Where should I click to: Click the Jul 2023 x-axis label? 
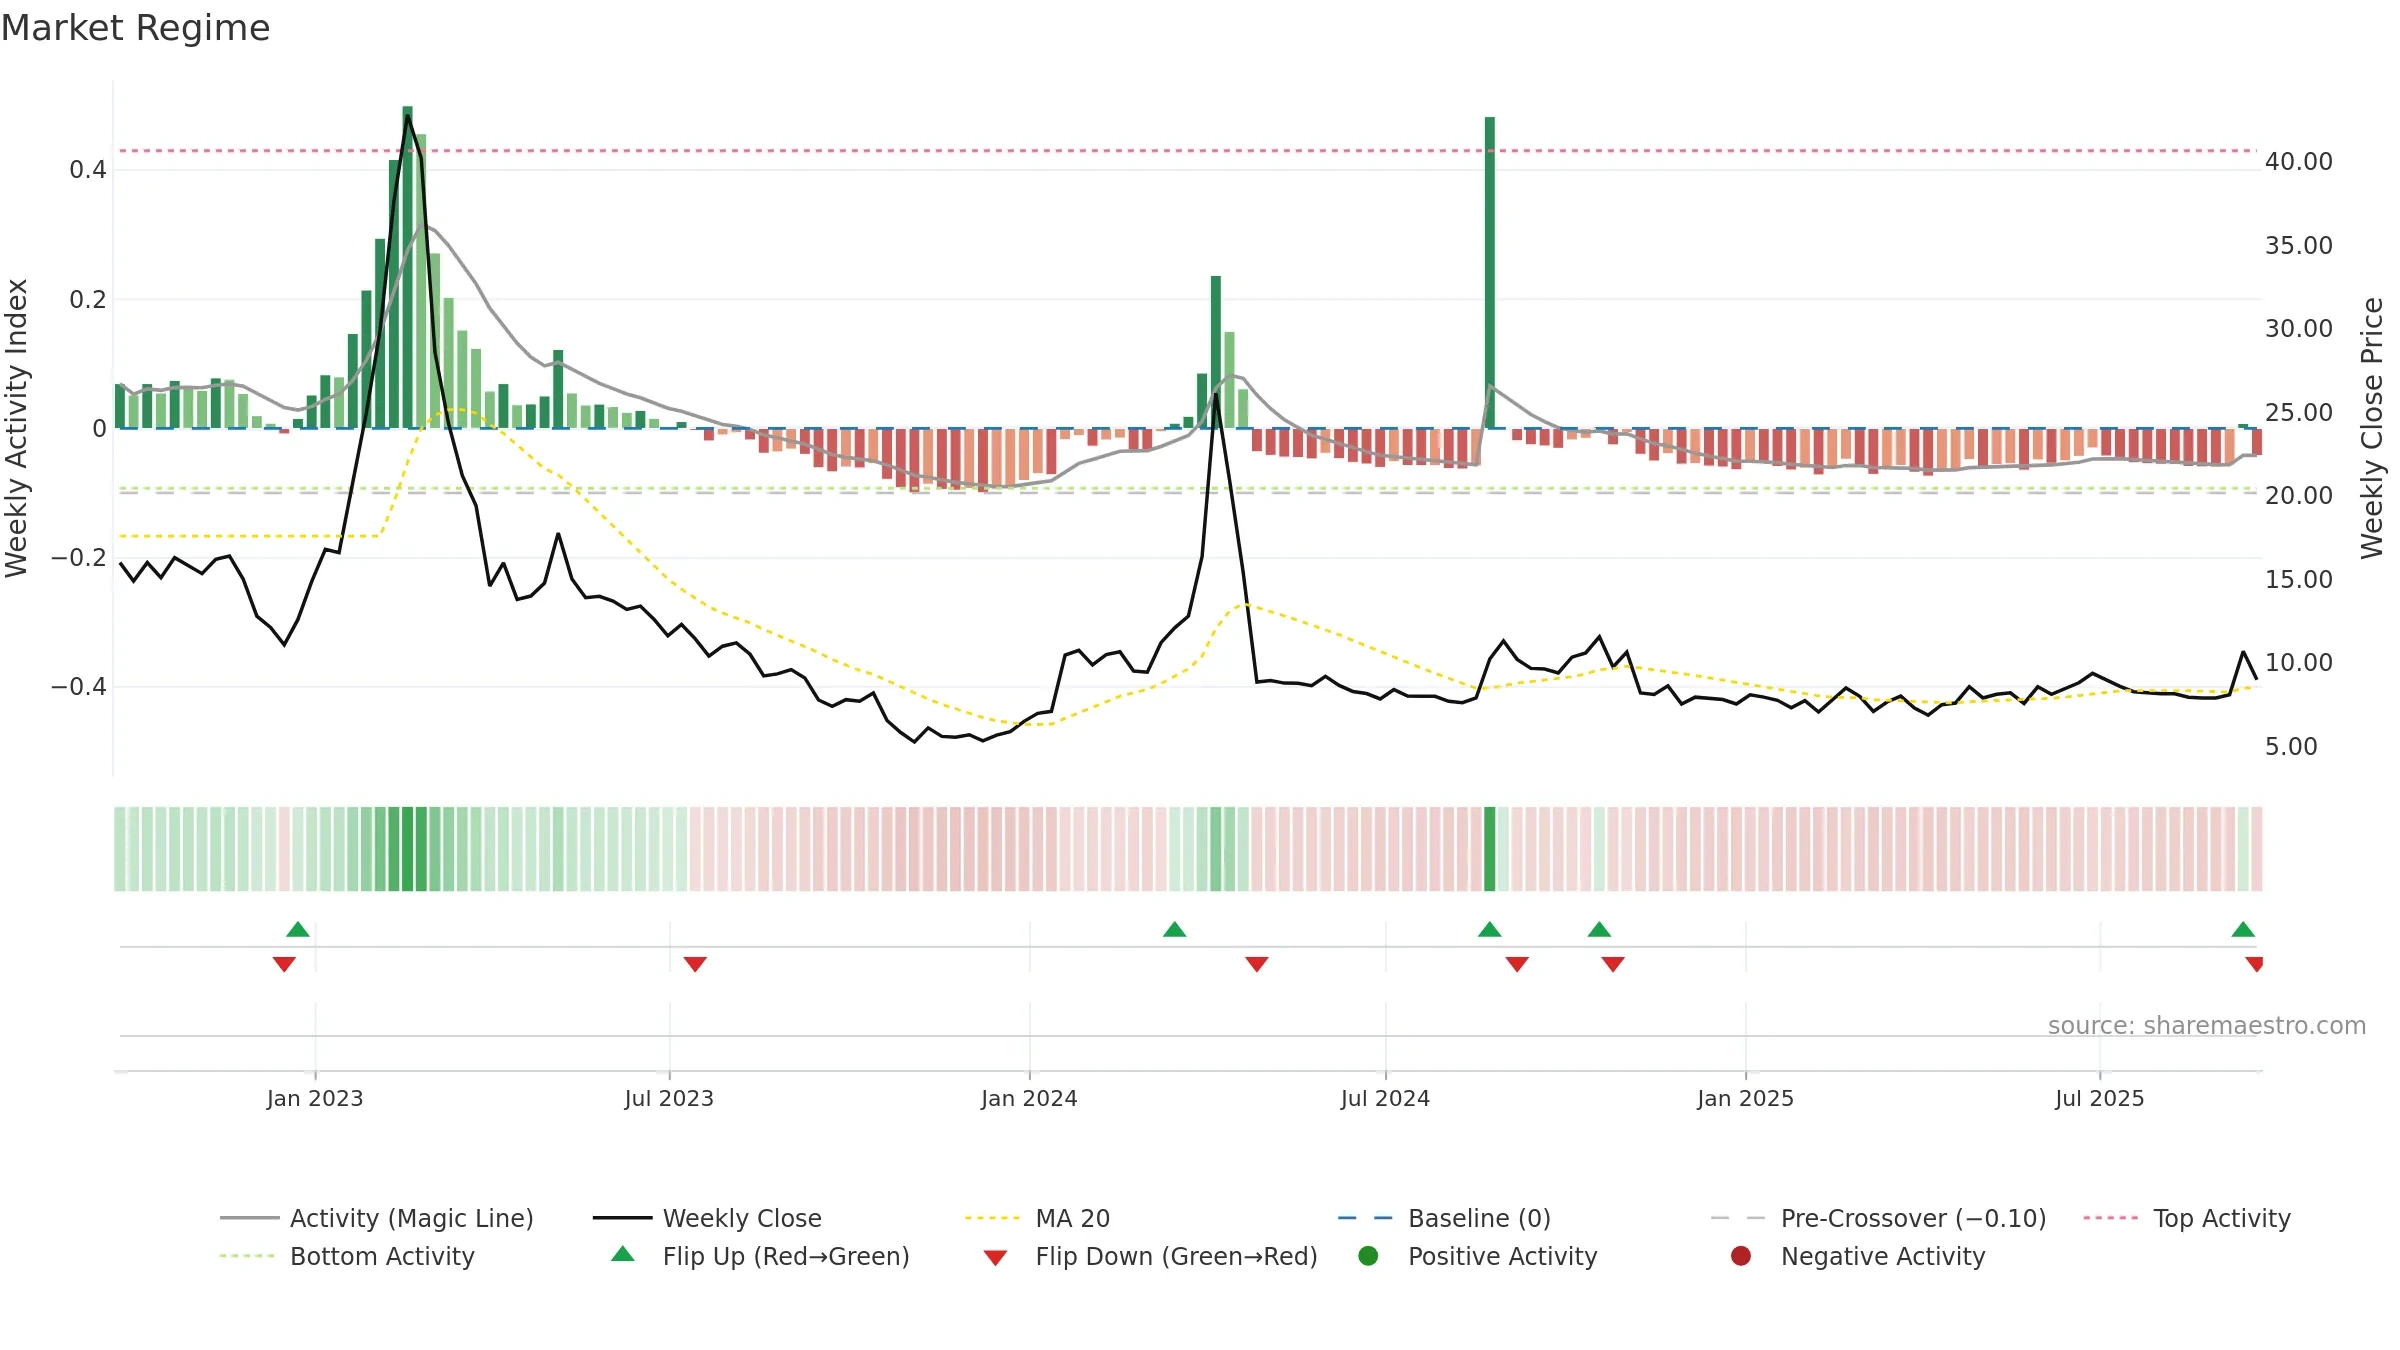pos(669,1099)
